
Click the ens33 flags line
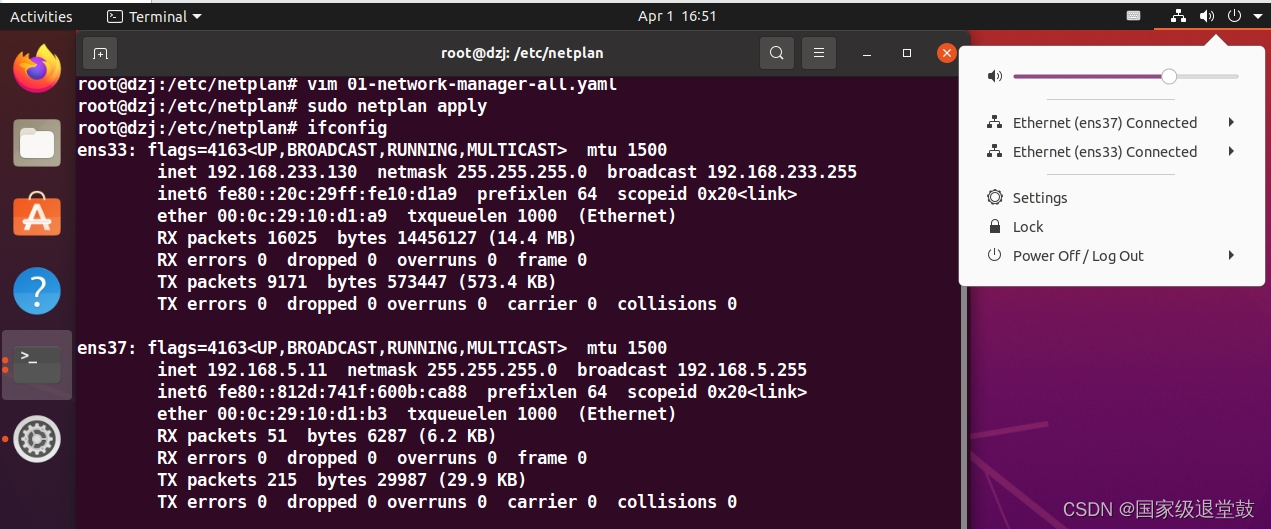pos(372,150)
